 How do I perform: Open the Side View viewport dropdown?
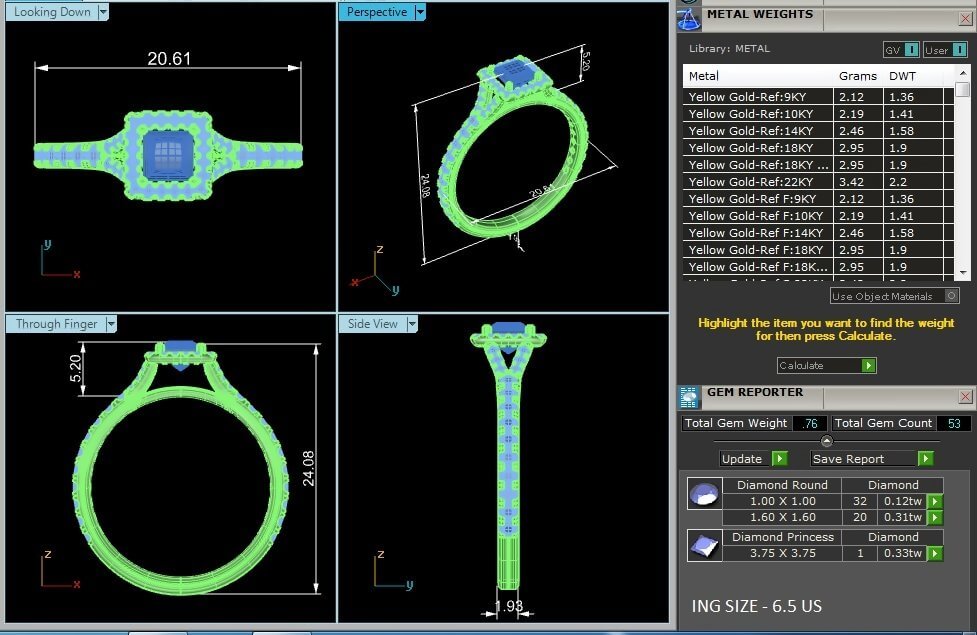(x=411, y=324)
